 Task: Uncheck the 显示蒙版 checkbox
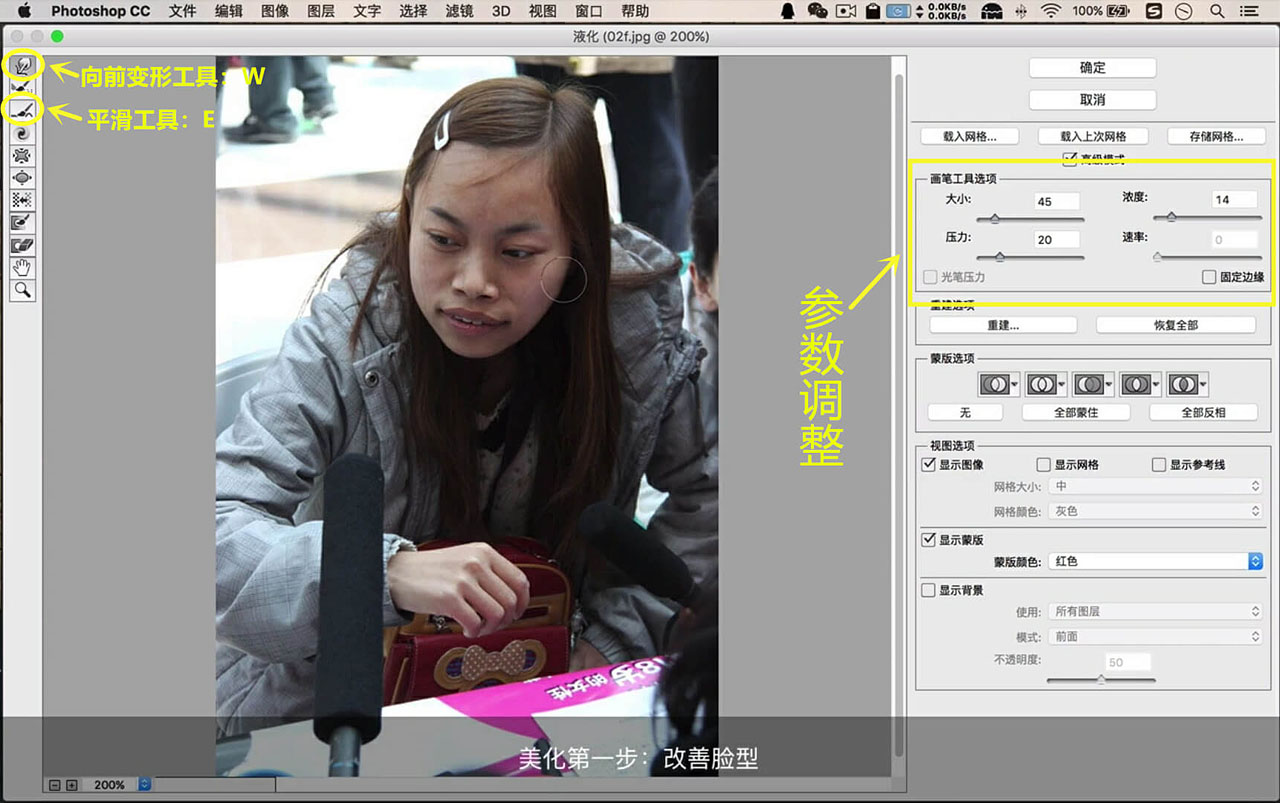click(x=928, y=540)
